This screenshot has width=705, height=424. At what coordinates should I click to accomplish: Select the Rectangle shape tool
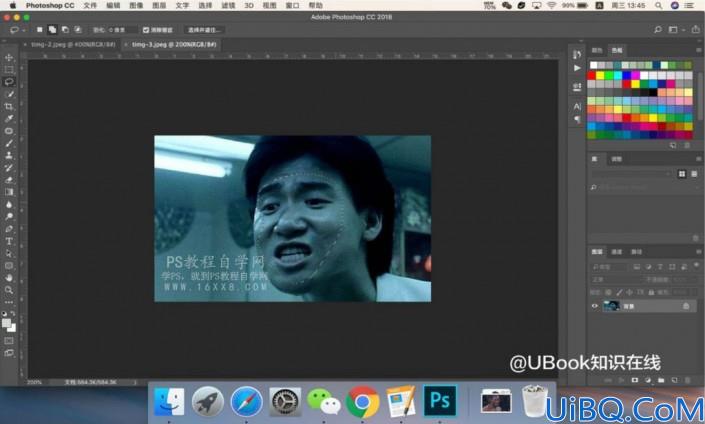tap(9, 265)
